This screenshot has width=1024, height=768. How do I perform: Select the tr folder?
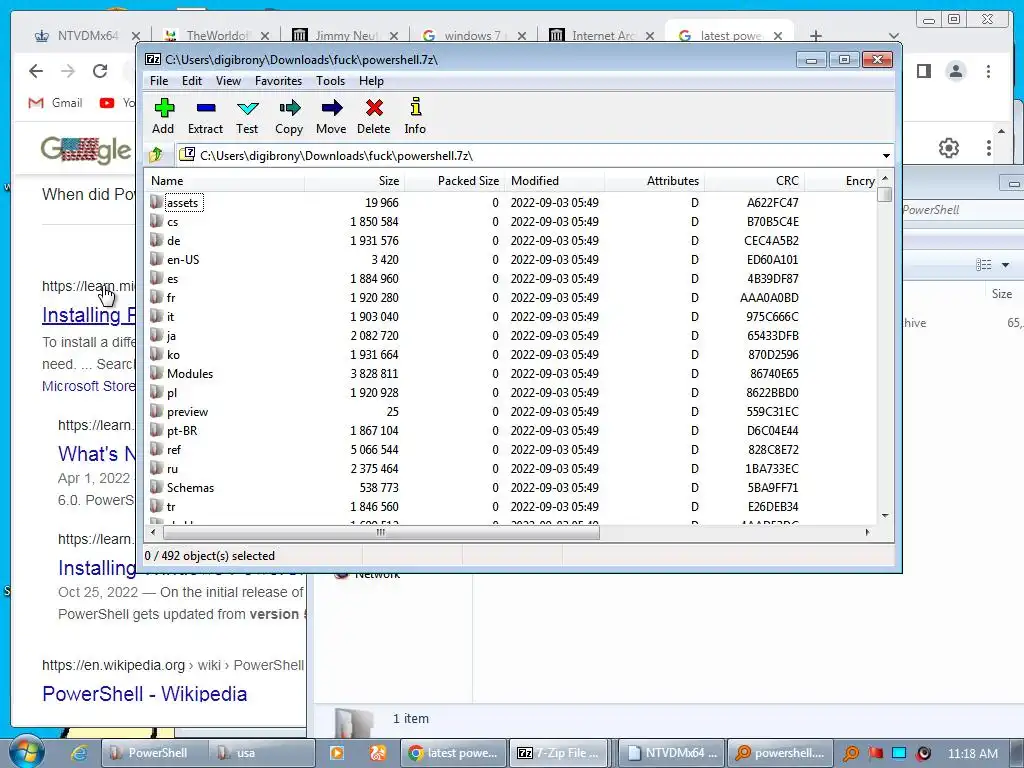tap(171, 507)
